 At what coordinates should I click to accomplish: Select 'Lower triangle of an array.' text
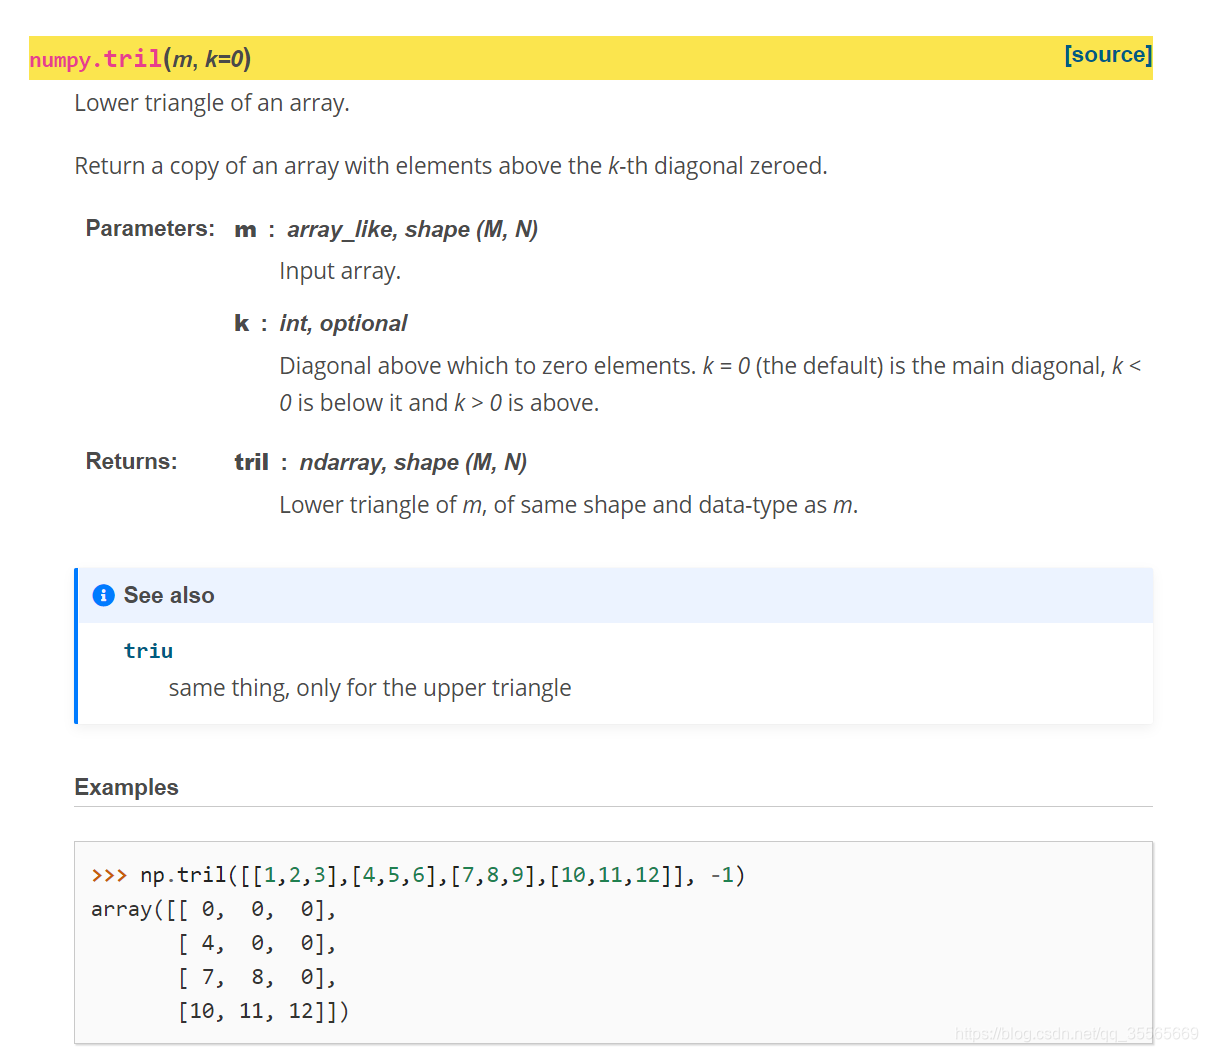tap(212, 103)
